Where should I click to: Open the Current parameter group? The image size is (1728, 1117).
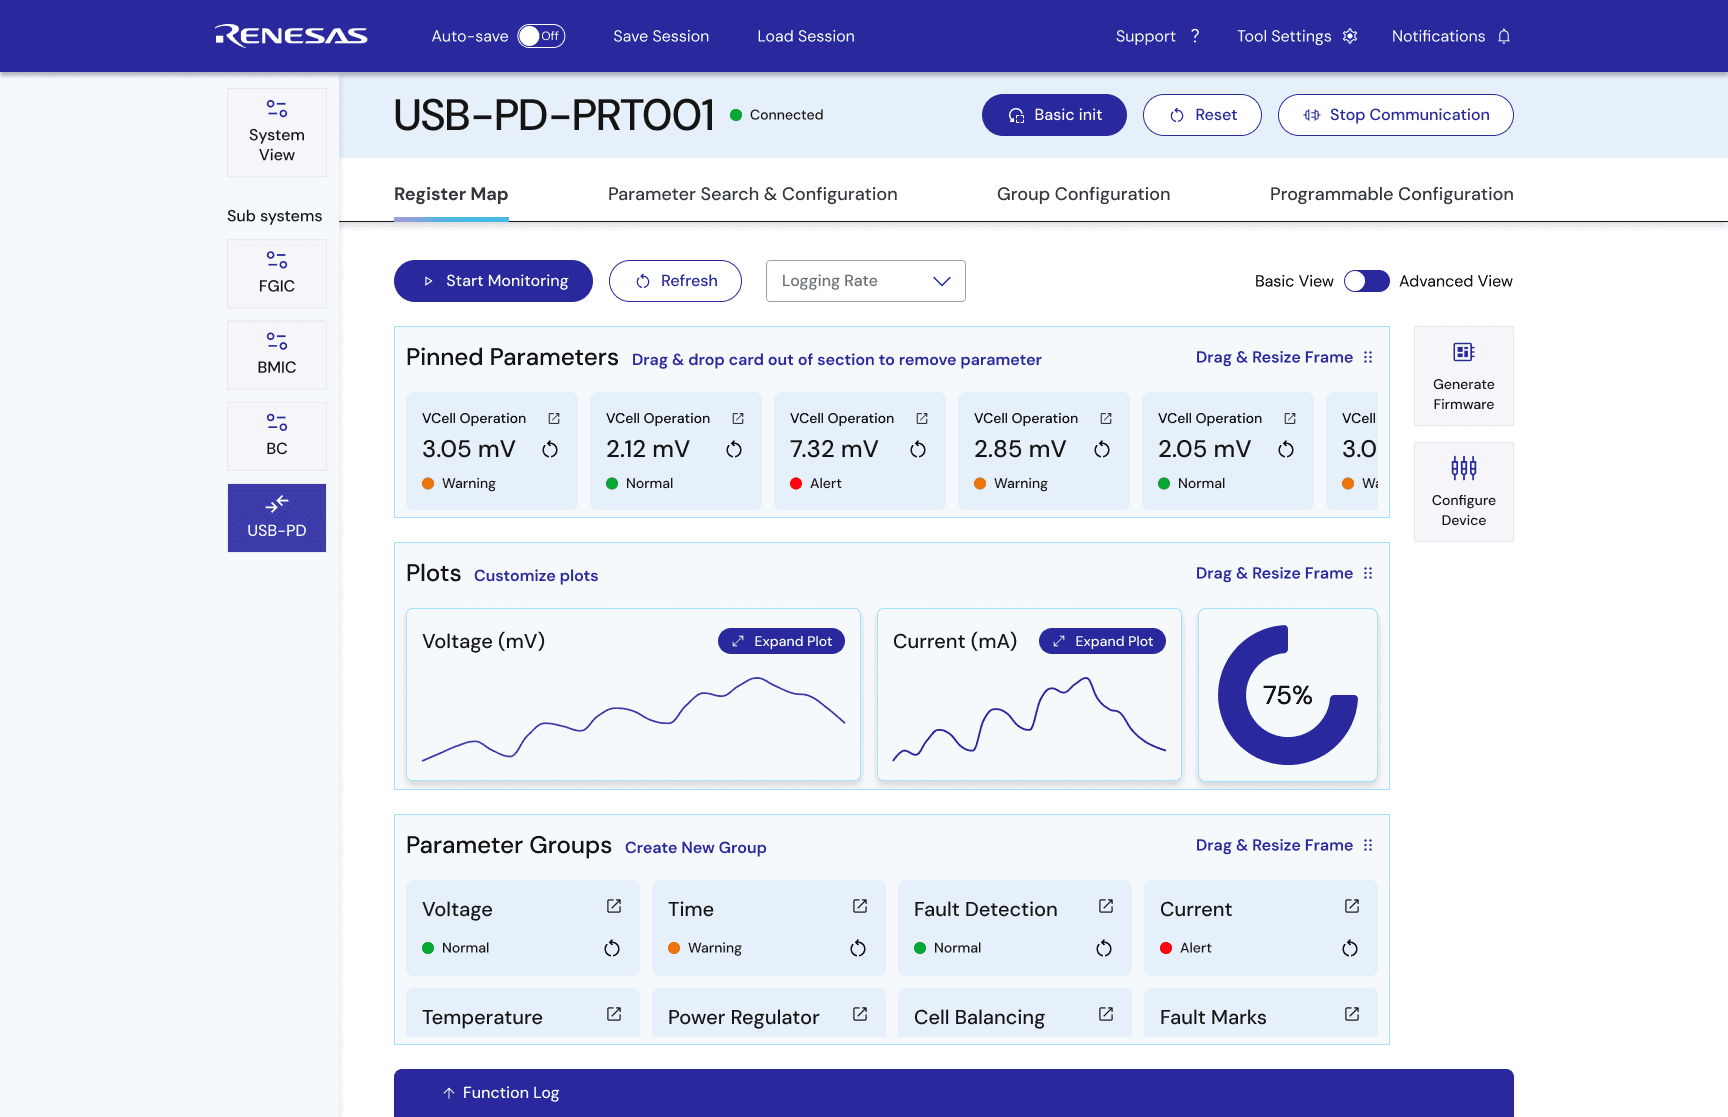(x=1352, y=906)
